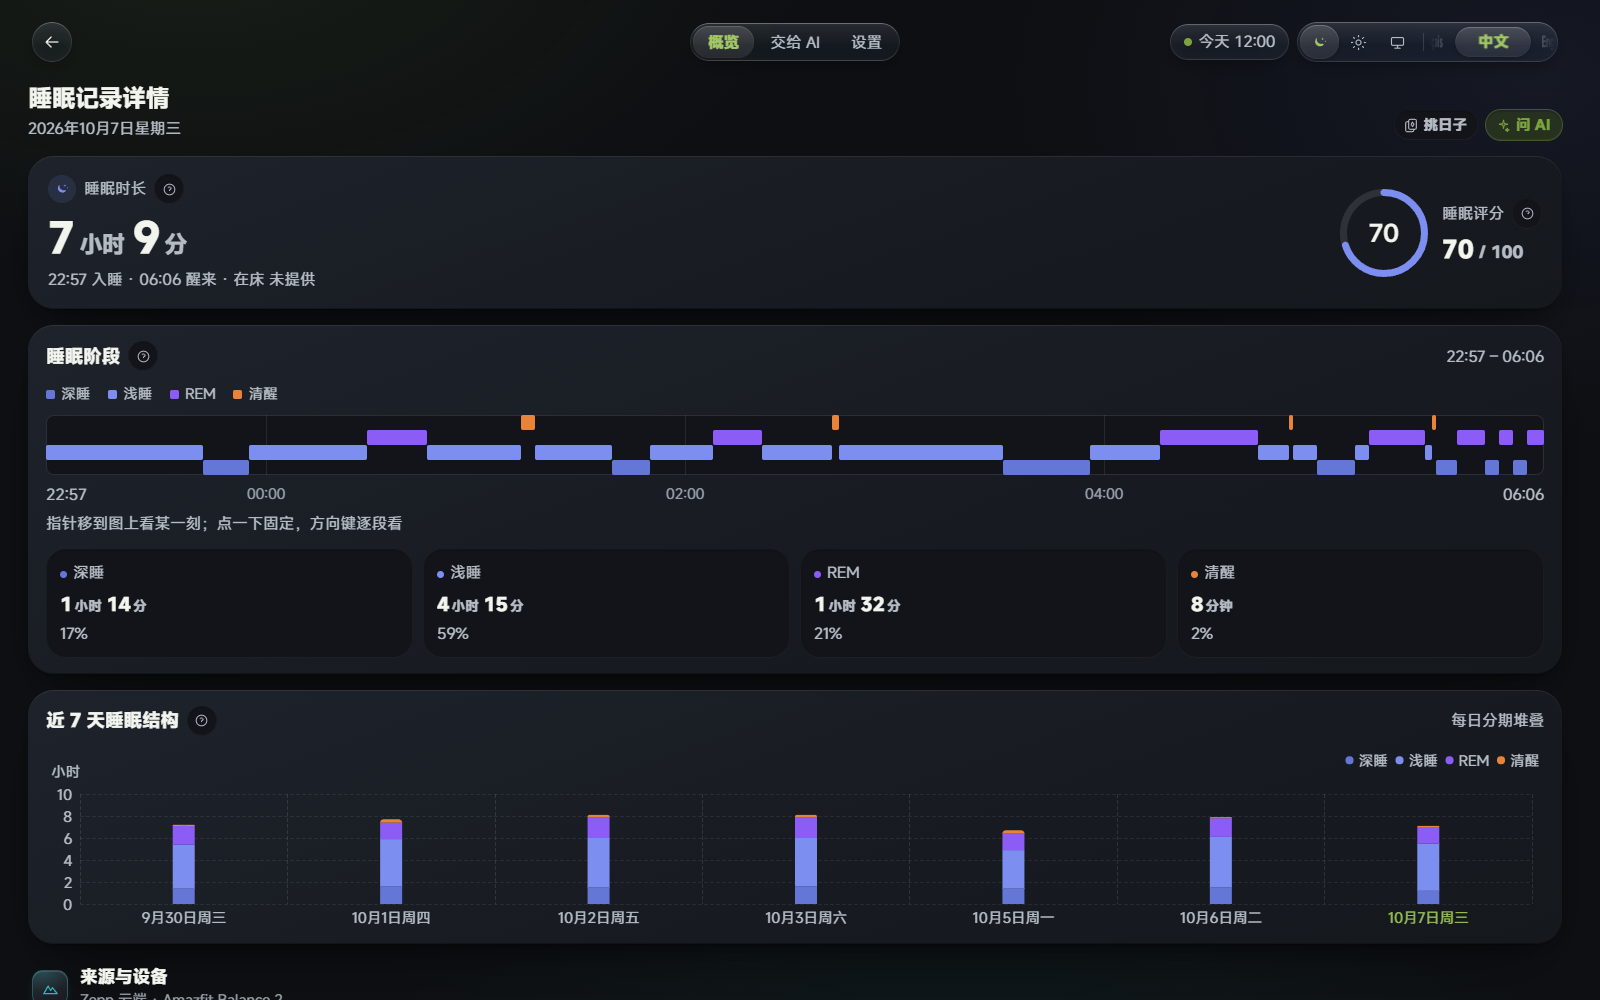Image resolution: width=1600 pixels, height=1000 pixels.
Task: Click the 10月5日周一 stacked bar
Action: [1013, 867]
